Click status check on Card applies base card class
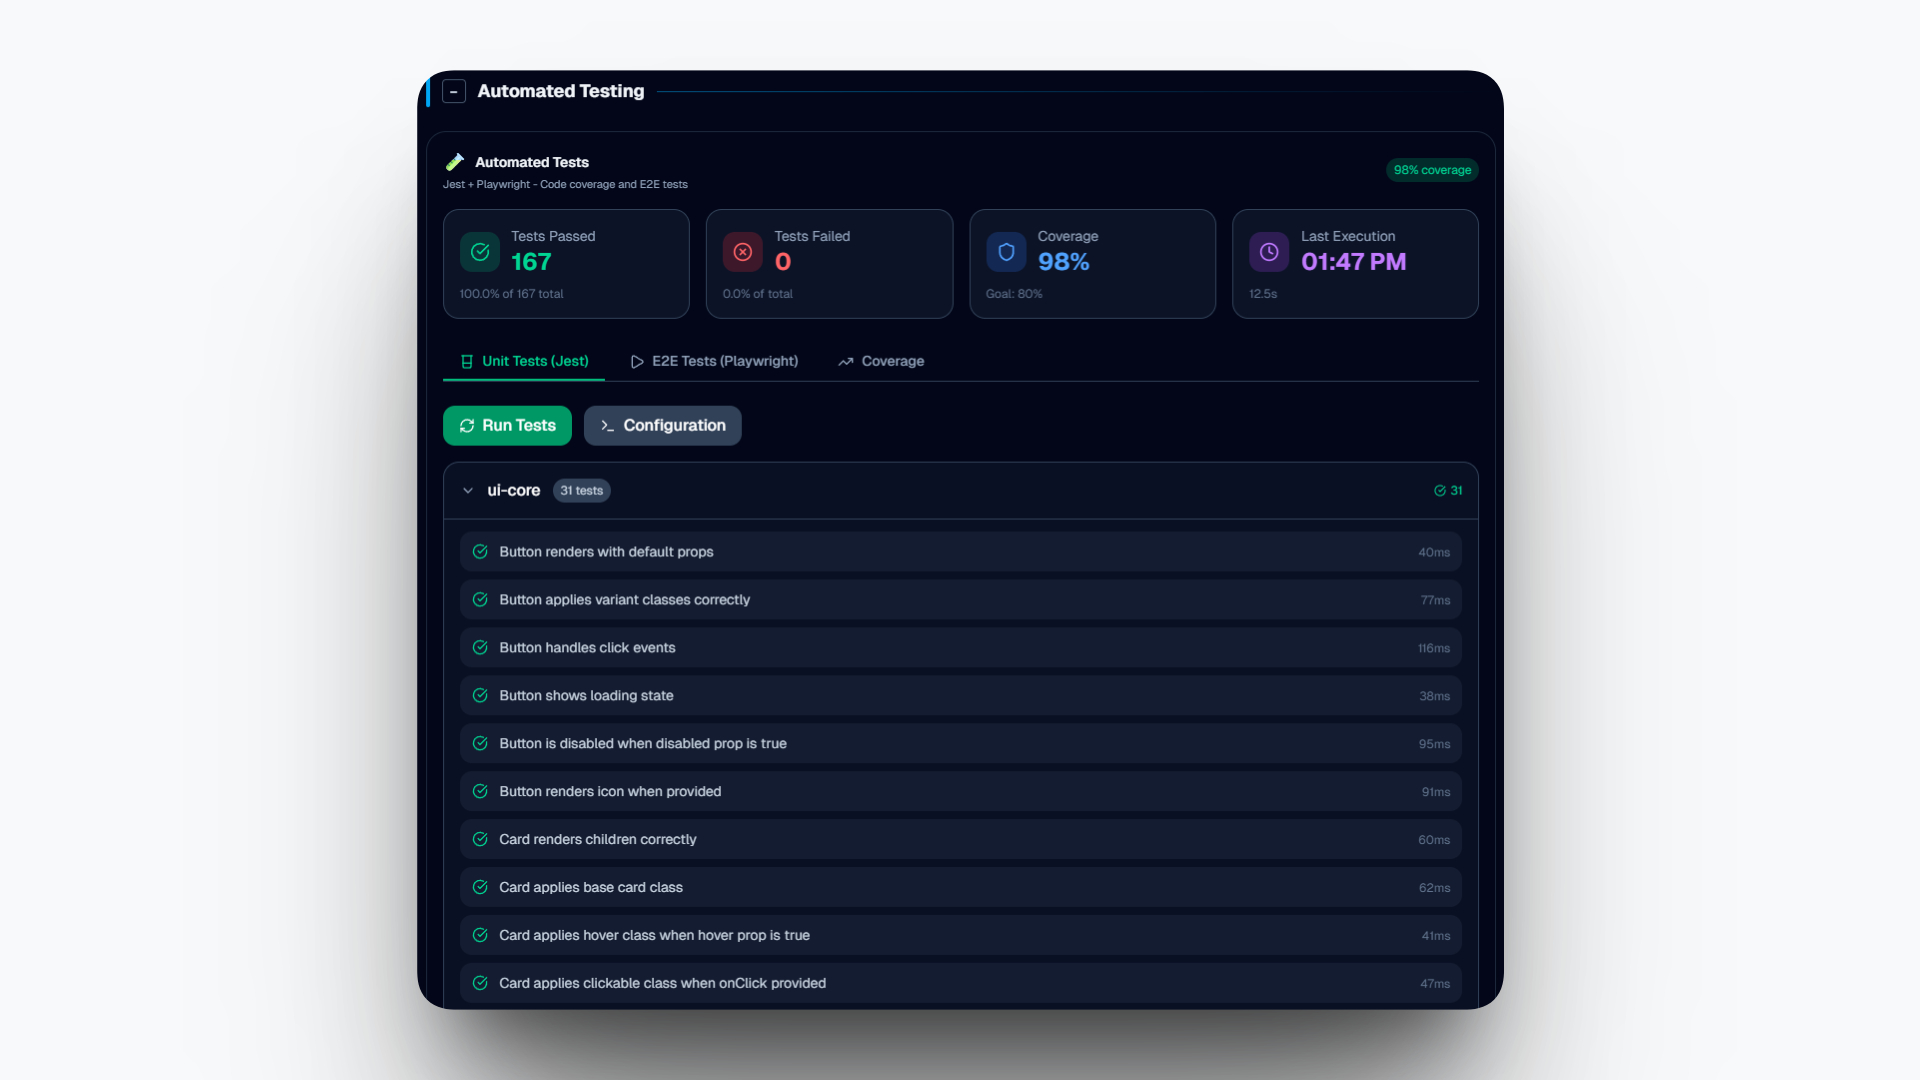The width and height of the screenshot is (1920, 1080). [x=480, y=888]
